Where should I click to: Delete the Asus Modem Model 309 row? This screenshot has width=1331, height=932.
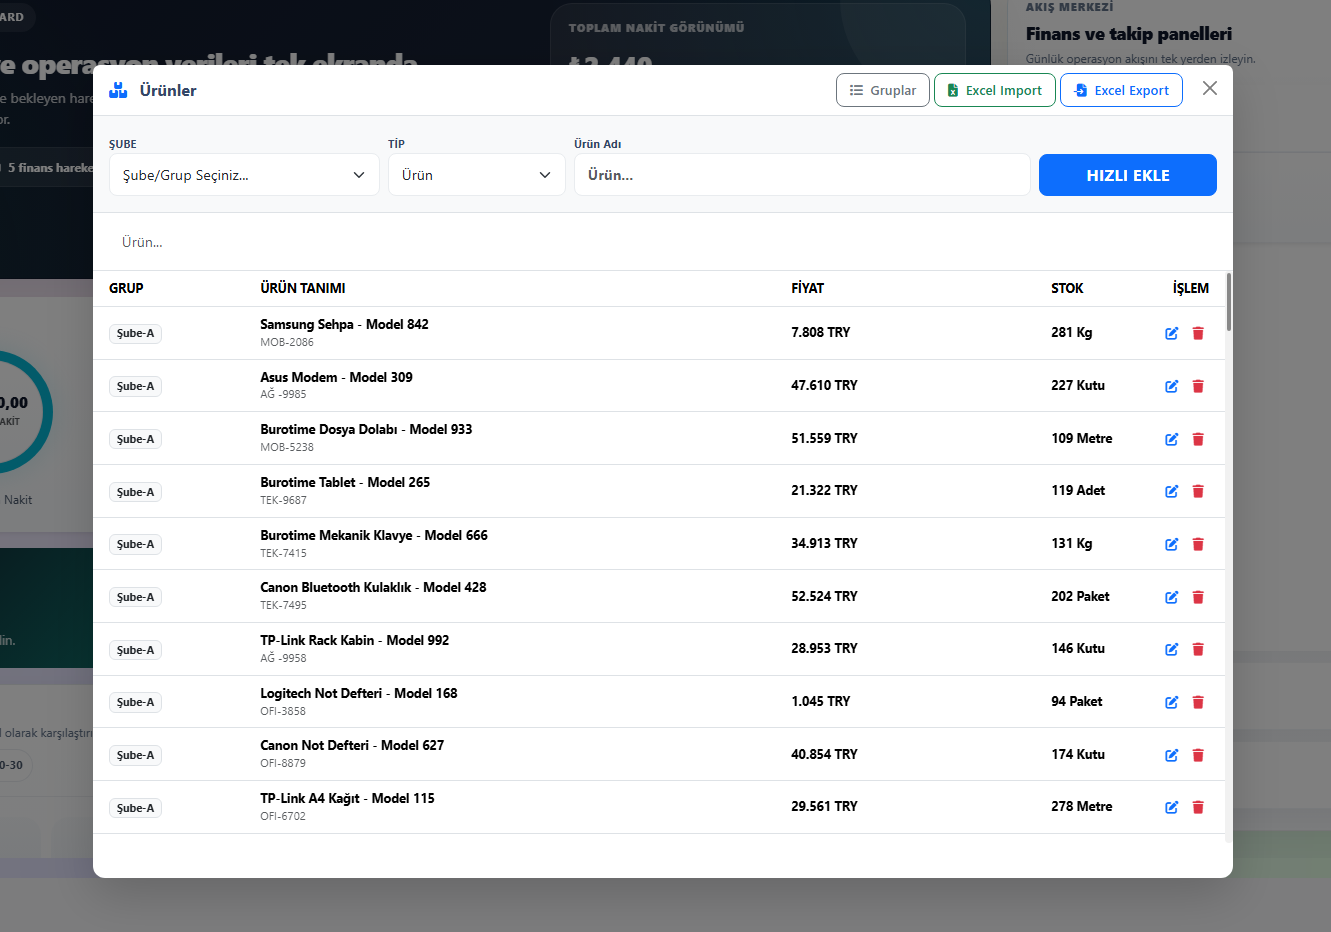(1198, 386)
